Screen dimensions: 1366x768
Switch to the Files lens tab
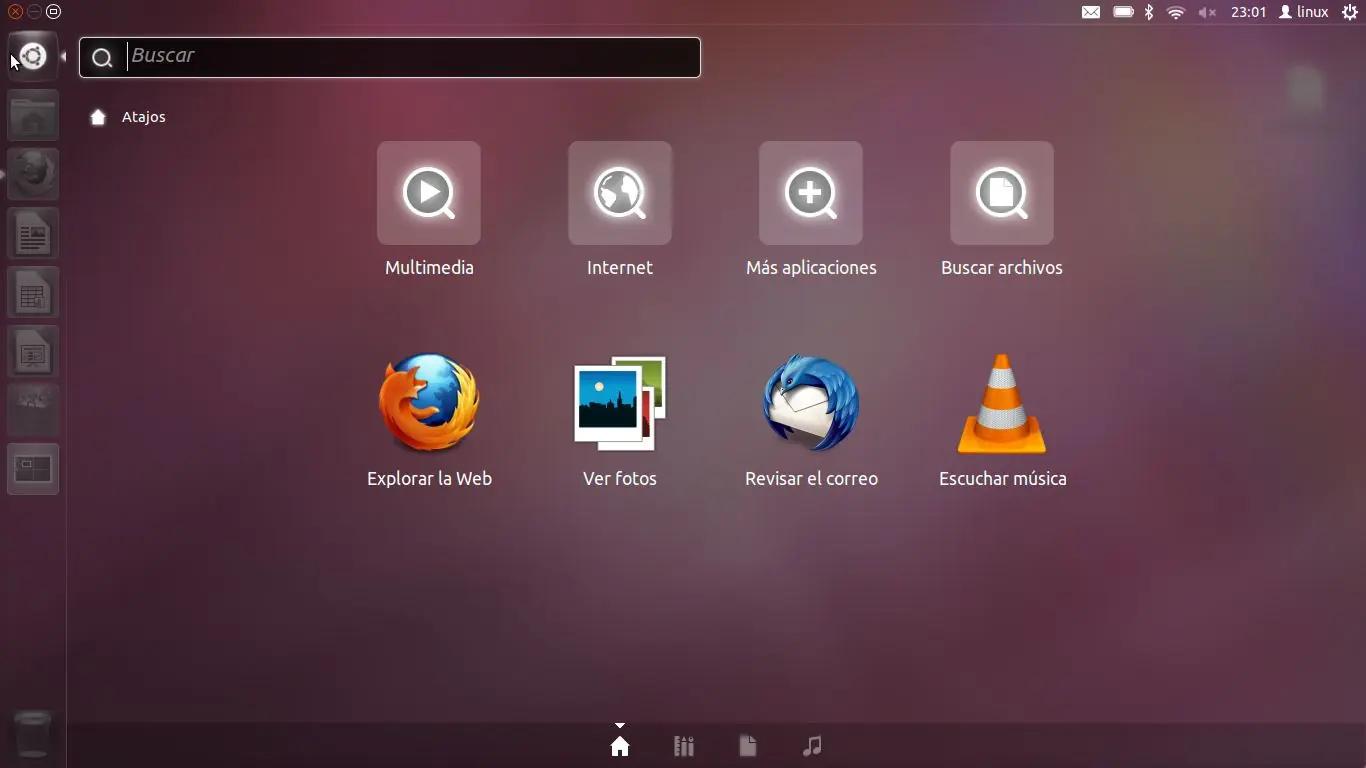click(x=748, y=746)
